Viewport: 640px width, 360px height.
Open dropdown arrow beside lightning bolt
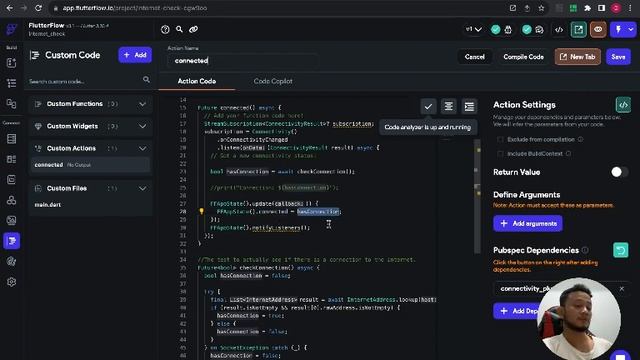tap(631, 29)
